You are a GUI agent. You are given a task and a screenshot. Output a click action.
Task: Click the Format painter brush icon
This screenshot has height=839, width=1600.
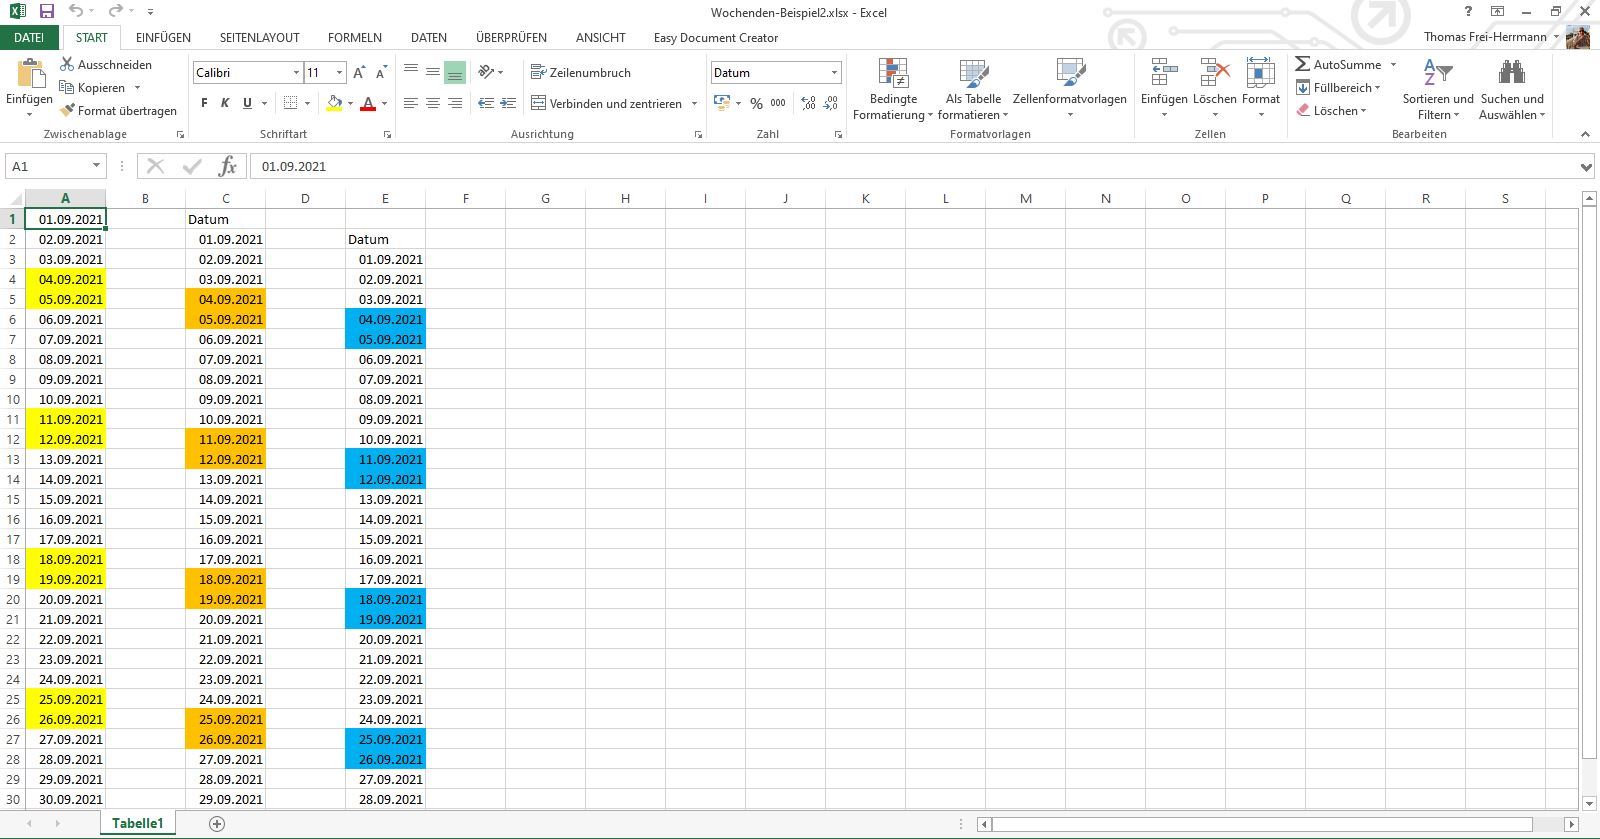[x=67, y=111]
